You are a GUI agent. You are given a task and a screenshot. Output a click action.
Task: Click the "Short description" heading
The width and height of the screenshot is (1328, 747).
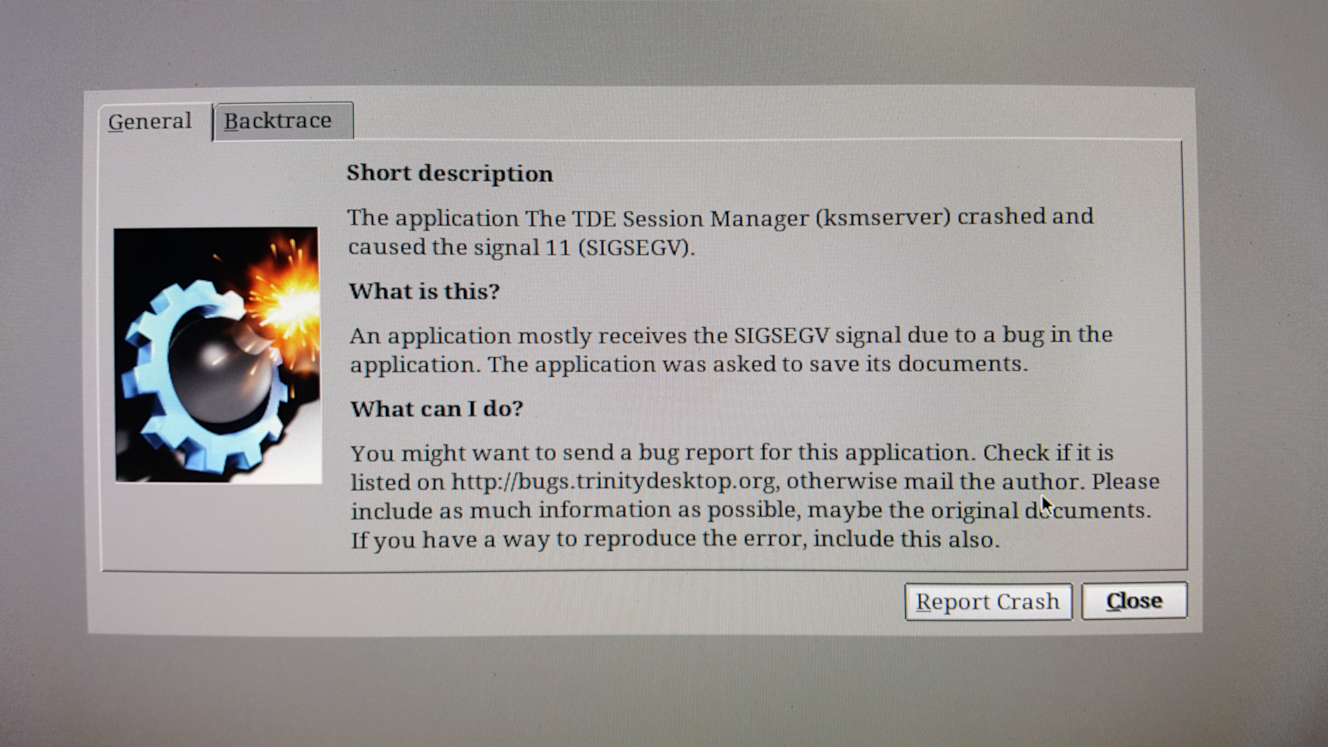tap(450, 173)
